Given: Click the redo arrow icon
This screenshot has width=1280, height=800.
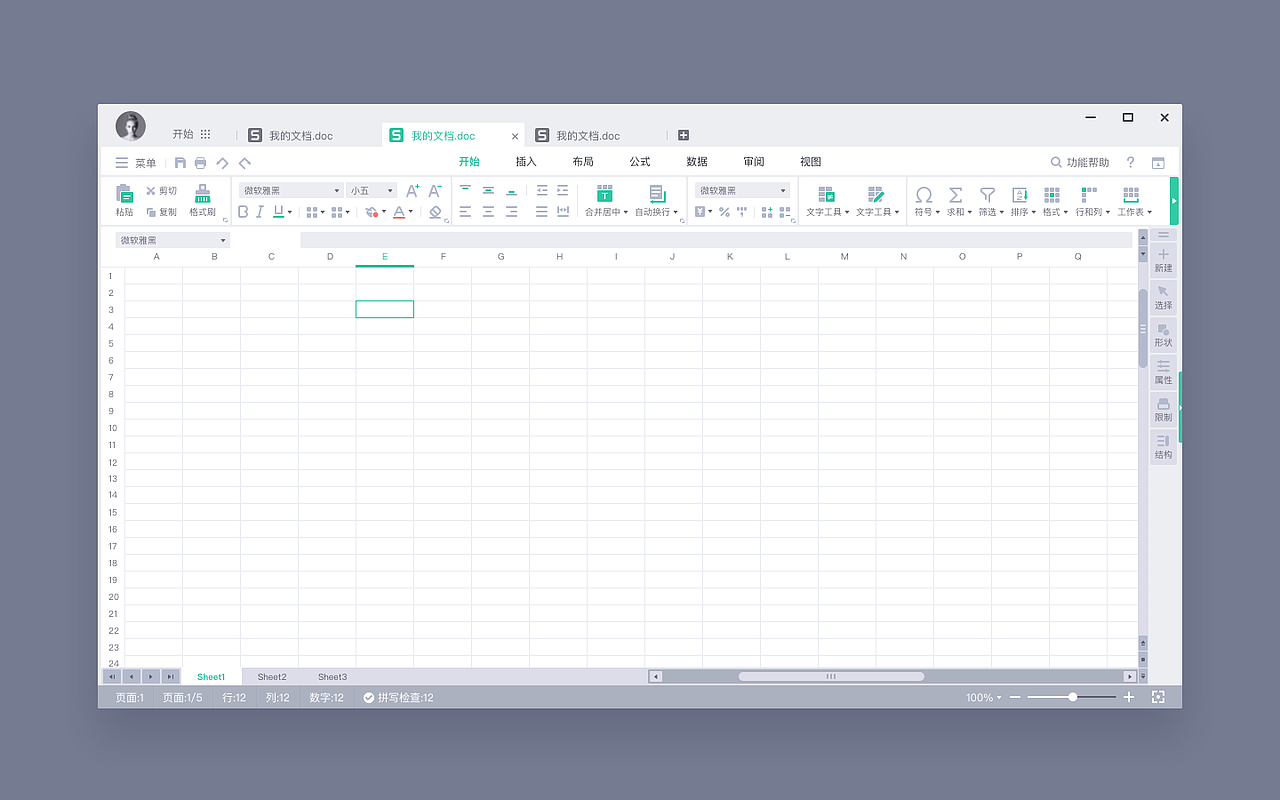Looking at the screenshot, I should tap(245, 162).
